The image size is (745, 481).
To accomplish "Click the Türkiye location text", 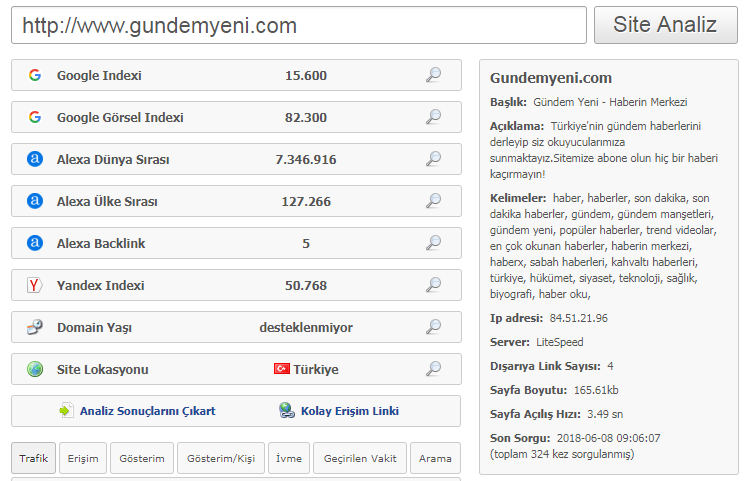I will (316, 369).
